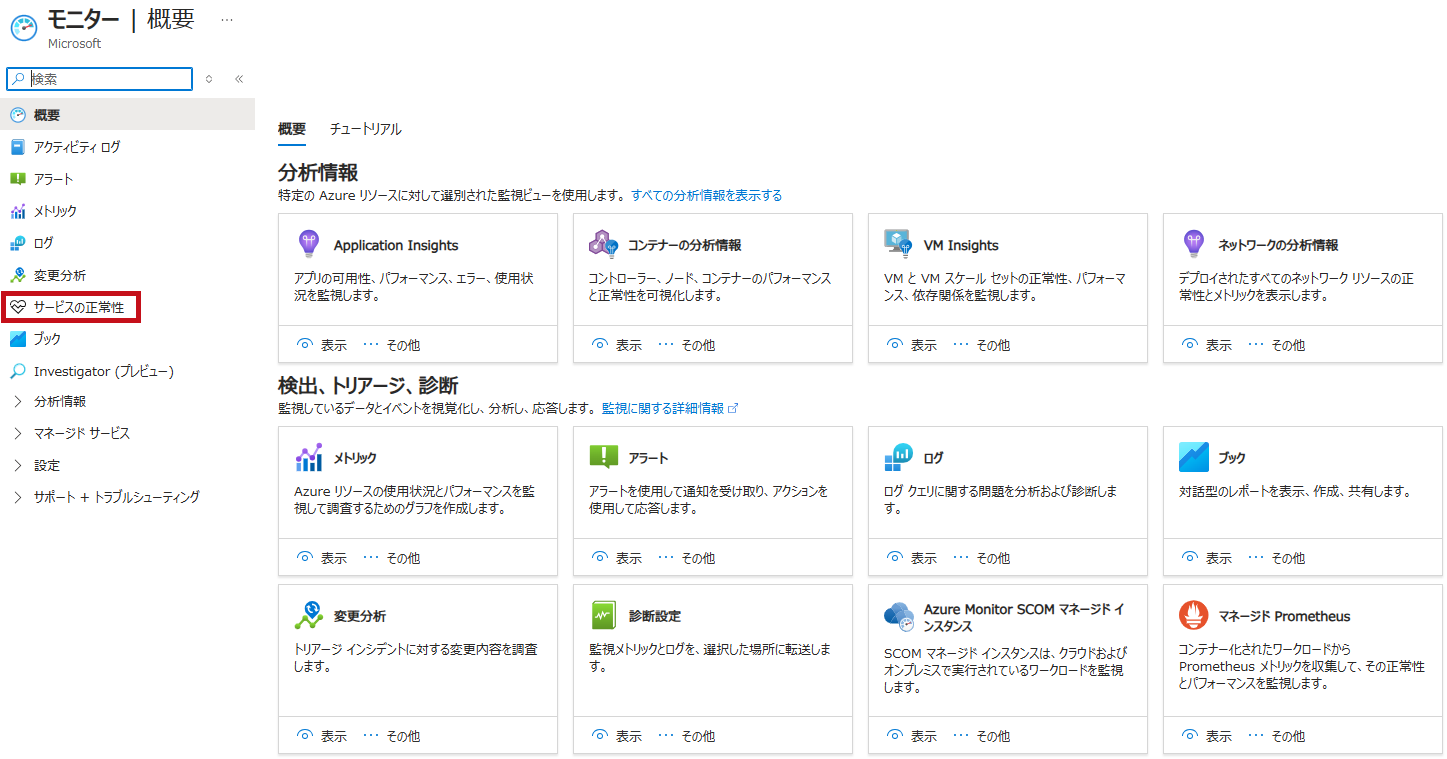Screen dimensions: 1447x759
Task: Click the Application Insights lightbulb icon
Action: point(308,243)
